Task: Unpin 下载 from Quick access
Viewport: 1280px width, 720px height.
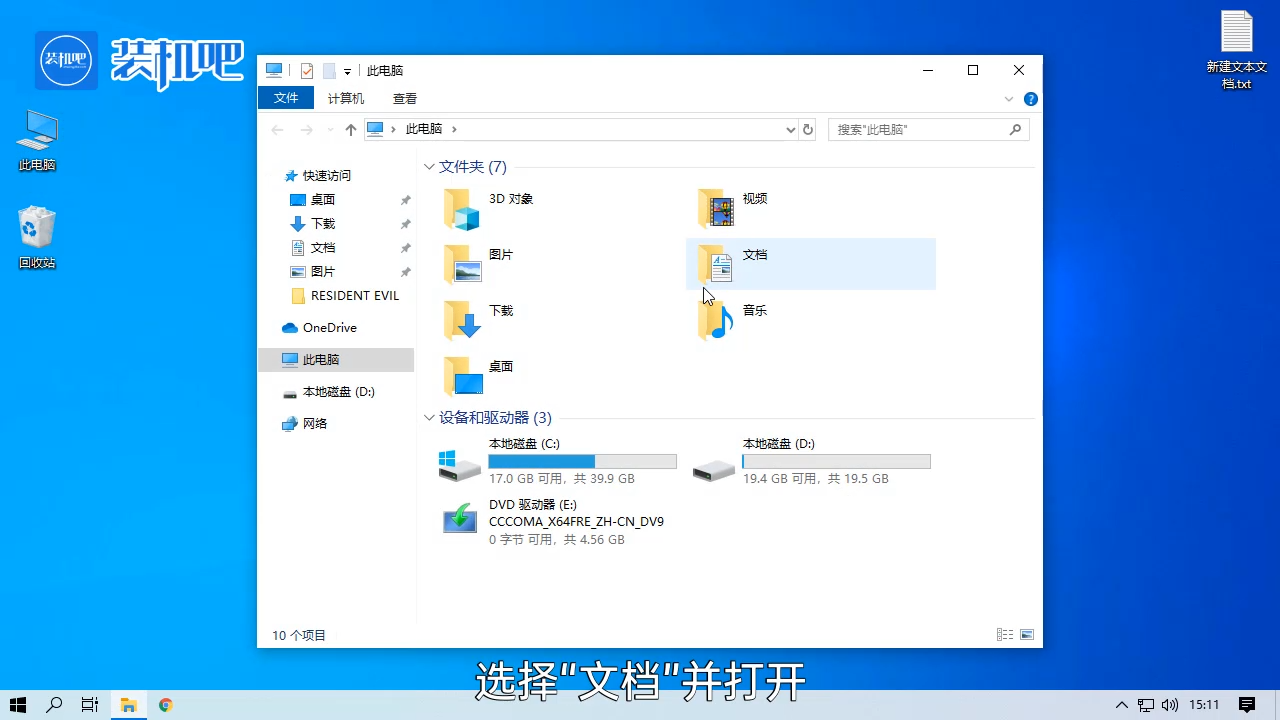Action: tap(406, 223)
